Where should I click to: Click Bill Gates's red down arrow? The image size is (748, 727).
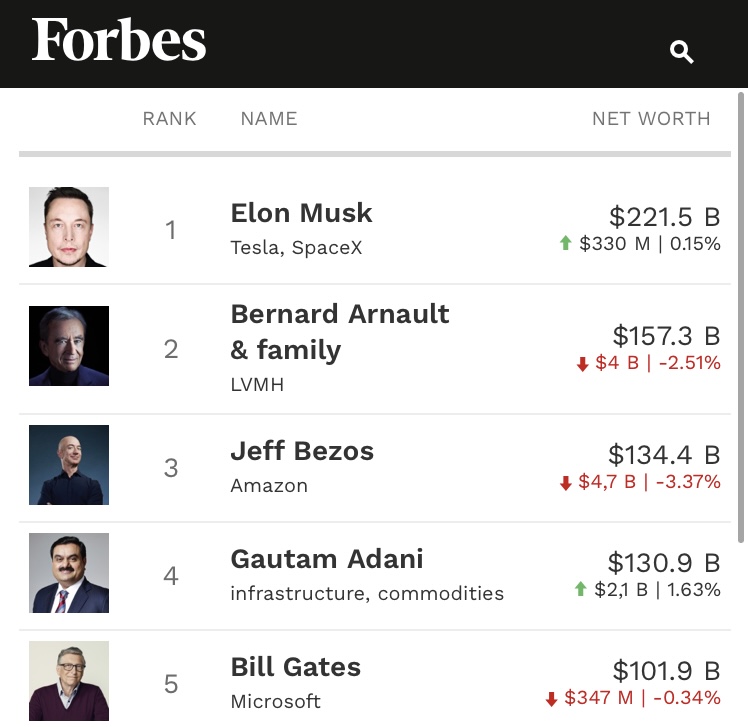coord(551,698)
